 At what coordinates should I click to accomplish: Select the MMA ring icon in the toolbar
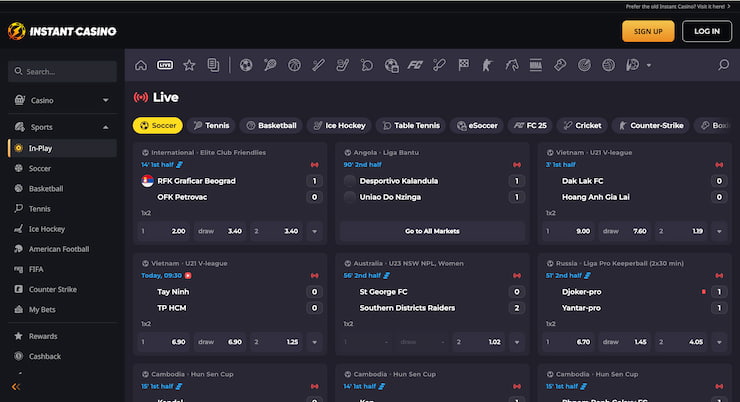[x=536, y=65]
